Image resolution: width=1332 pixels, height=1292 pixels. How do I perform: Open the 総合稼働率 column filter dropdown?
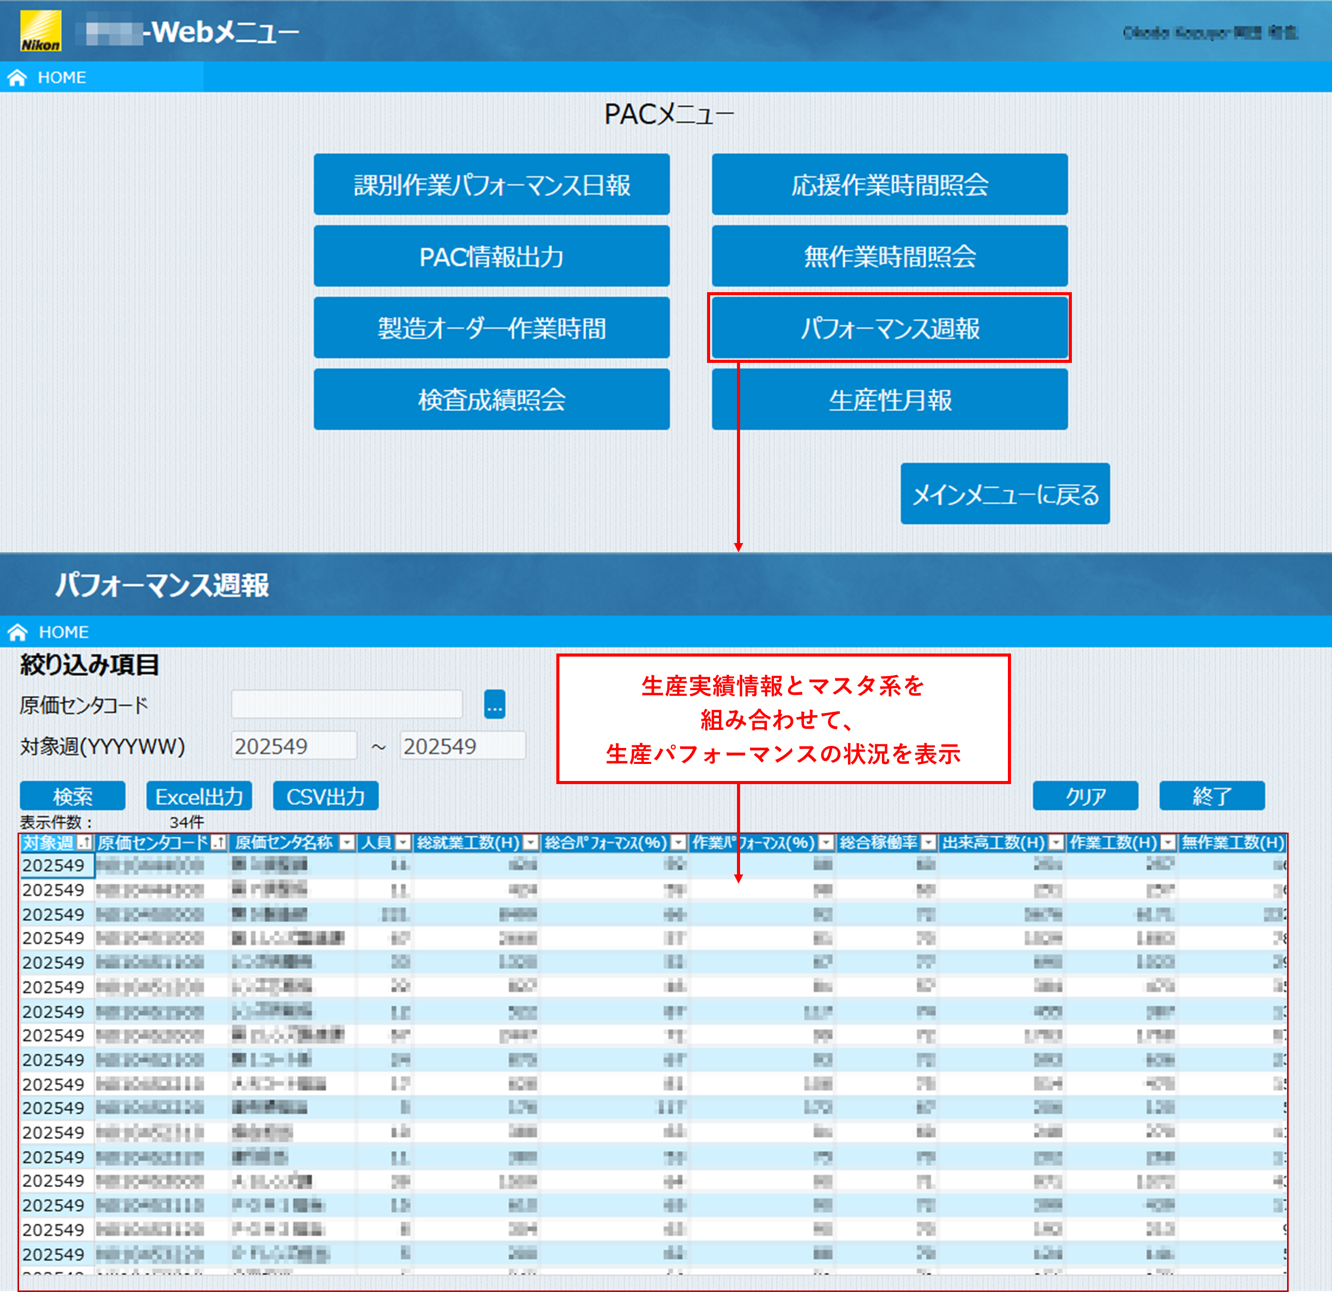927,842
